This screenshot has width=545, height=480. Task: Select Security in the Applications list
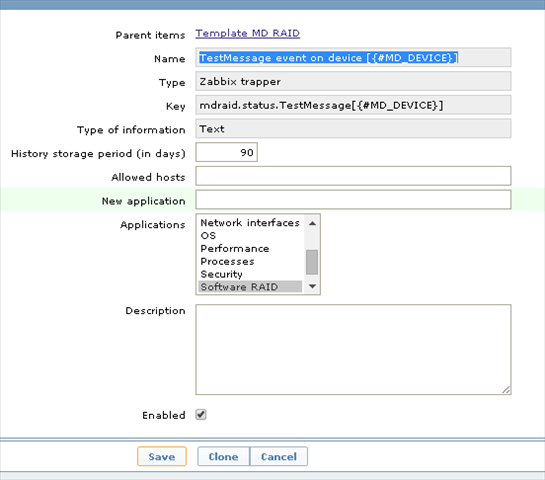(250, 274)
